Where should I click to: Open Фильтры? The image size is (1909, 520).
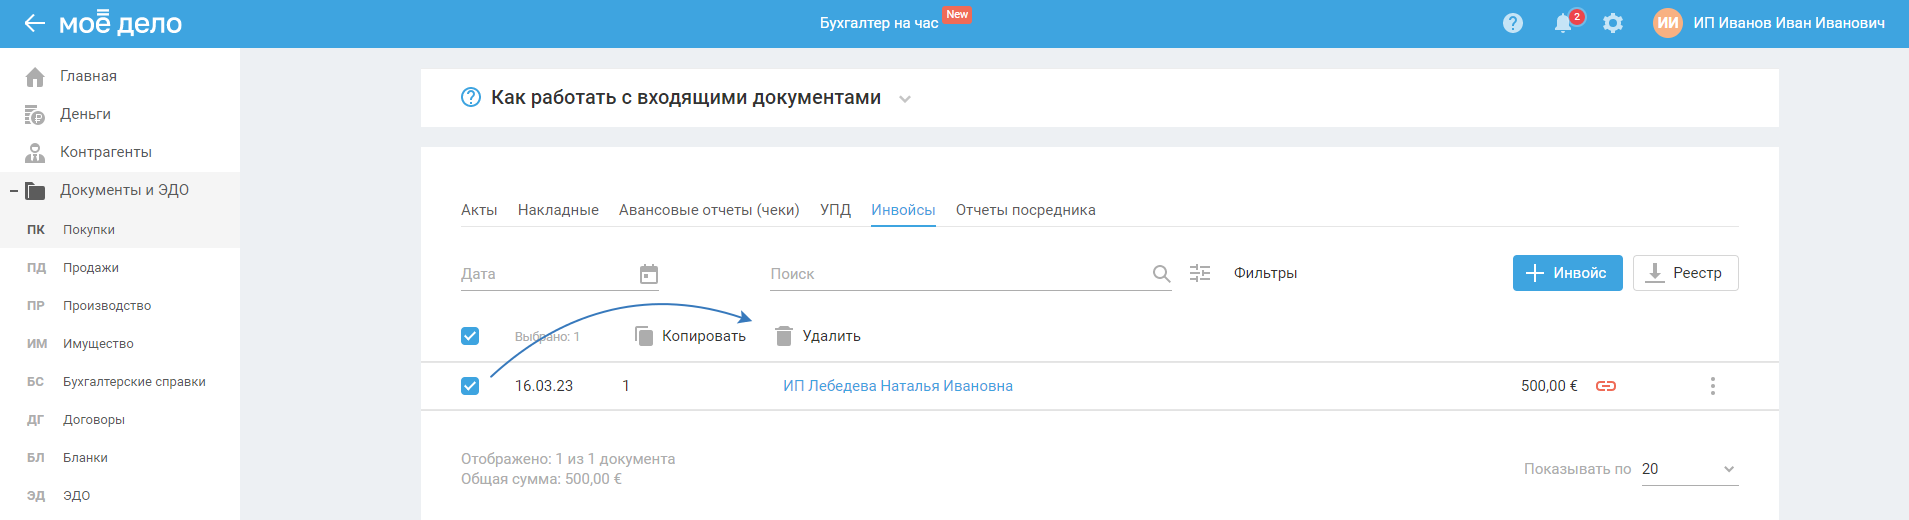click(1265, 273)
